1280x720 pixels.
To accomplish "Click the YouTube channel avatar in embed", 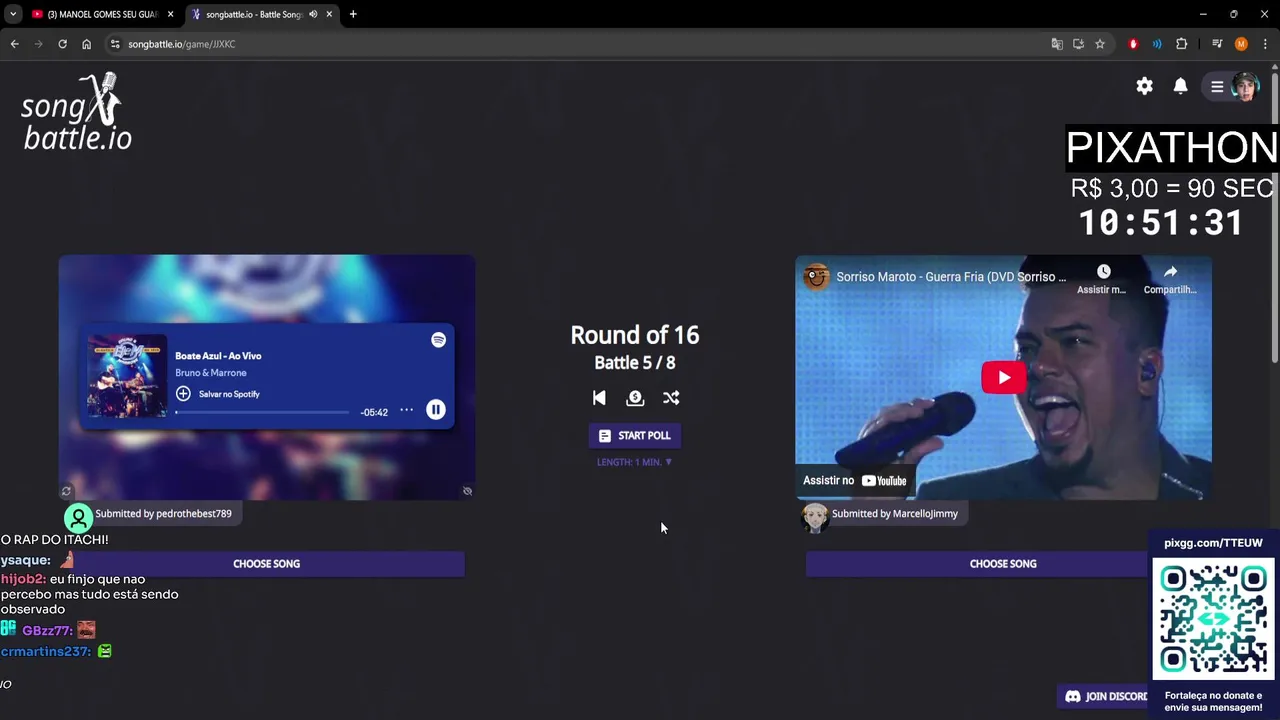I will pyautogui.click(x=817, y=277).
